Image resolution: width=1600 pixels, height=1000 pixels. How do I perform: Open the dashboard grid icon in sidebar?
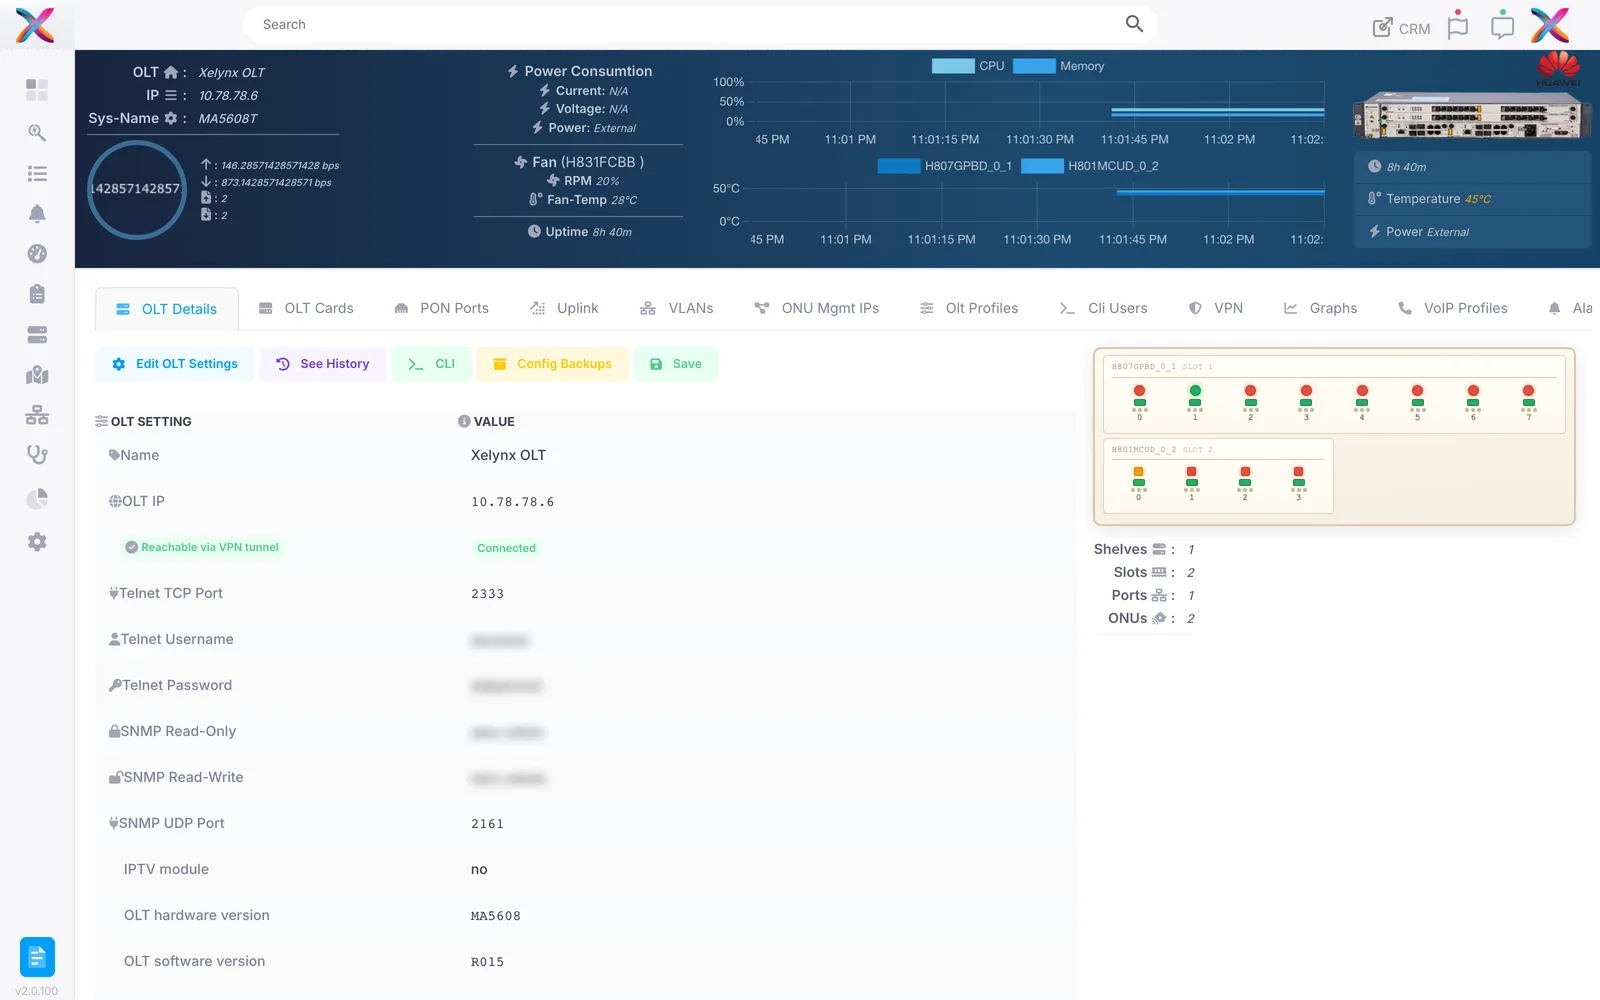click(37, 90)
